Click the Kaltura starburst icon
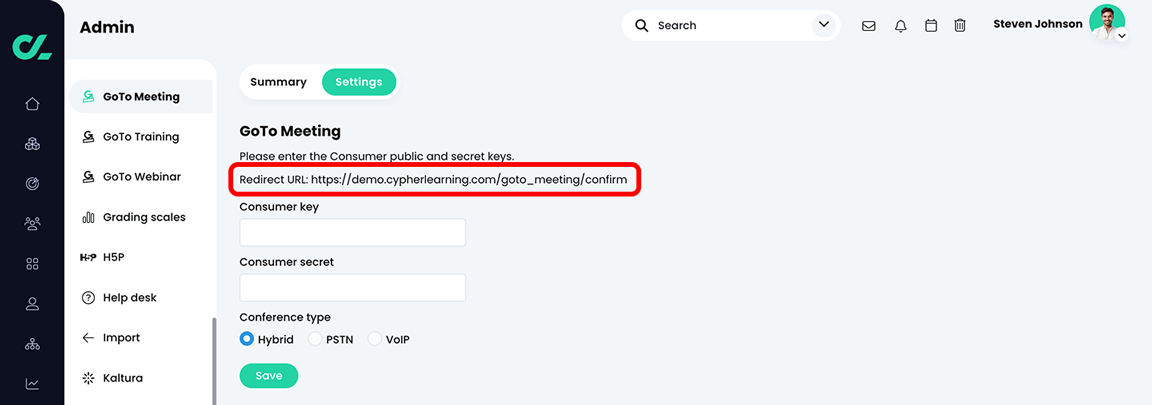Viewport: 1152px width, 405px height. pos(88,379)
